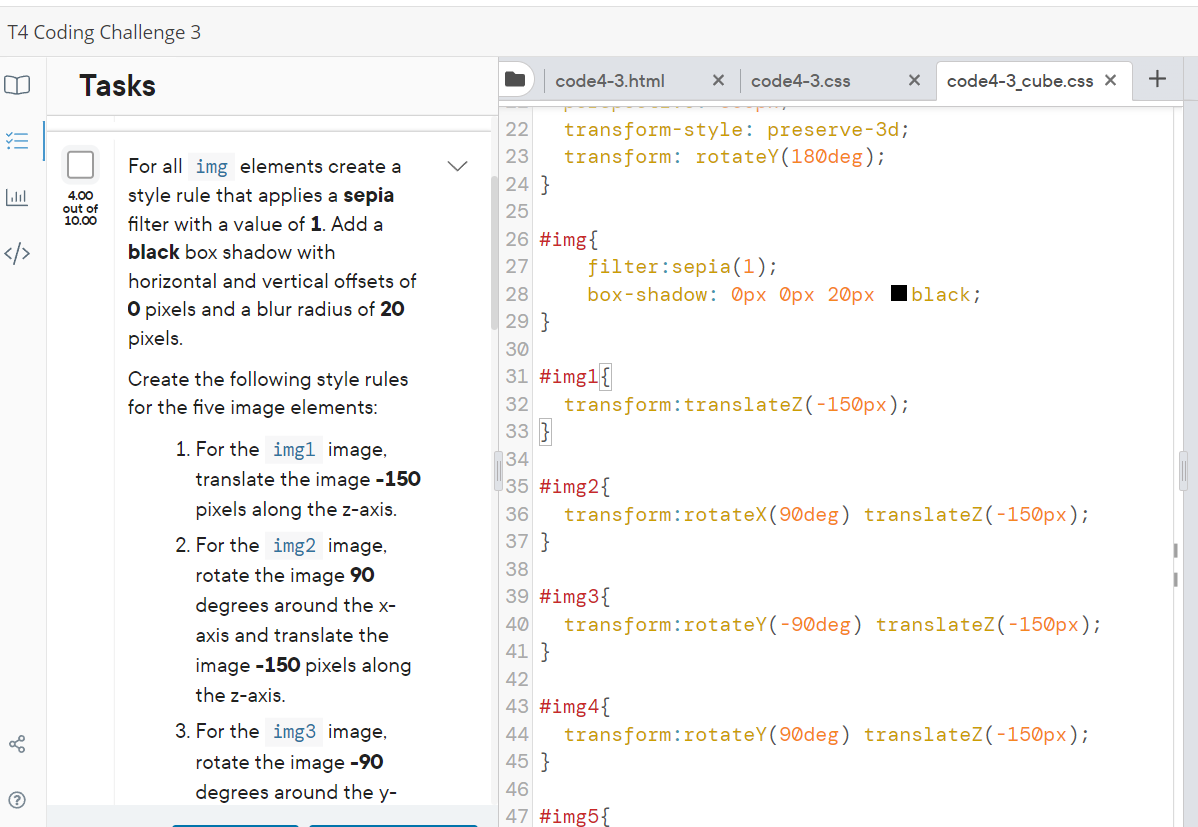Collapse the sepia filter task description

tap(457, 166)
